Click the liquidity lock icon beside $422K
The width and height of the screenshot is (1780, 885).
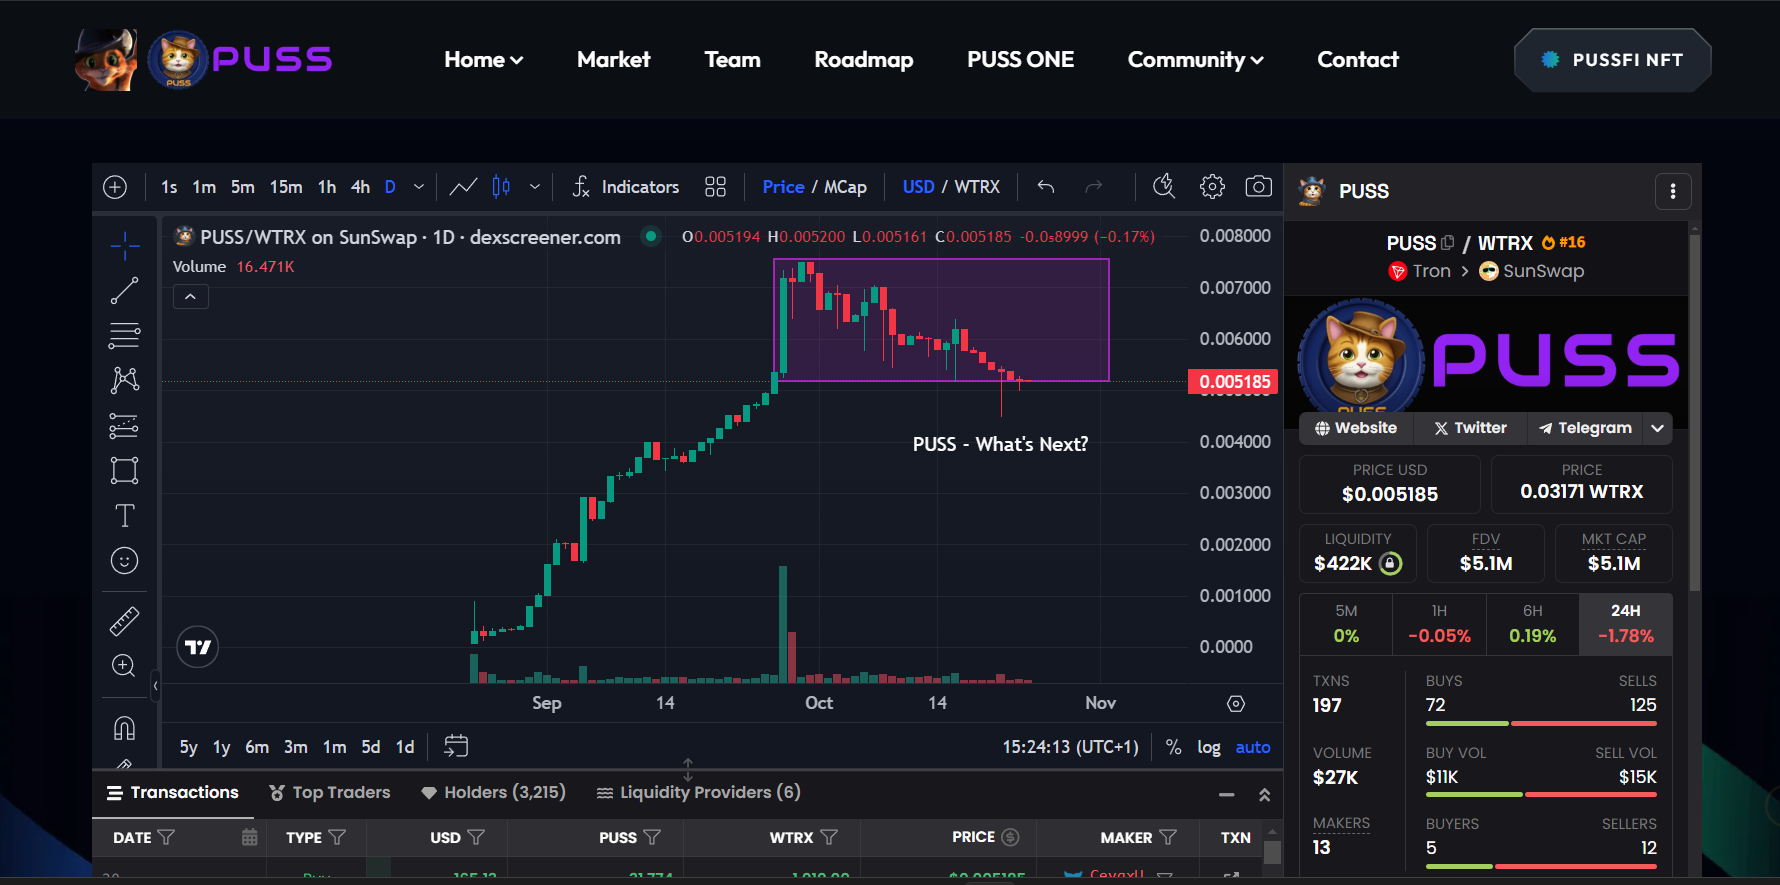point(1391,564)
